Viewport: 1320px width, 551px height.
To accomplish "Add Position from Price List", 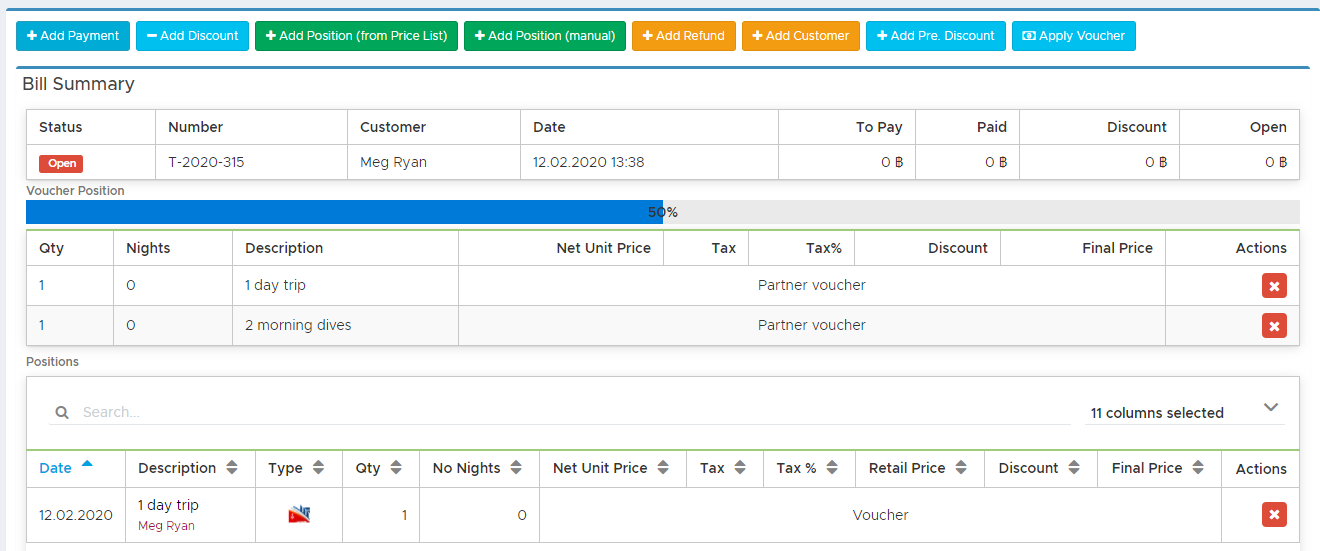I will pos(357,36).
